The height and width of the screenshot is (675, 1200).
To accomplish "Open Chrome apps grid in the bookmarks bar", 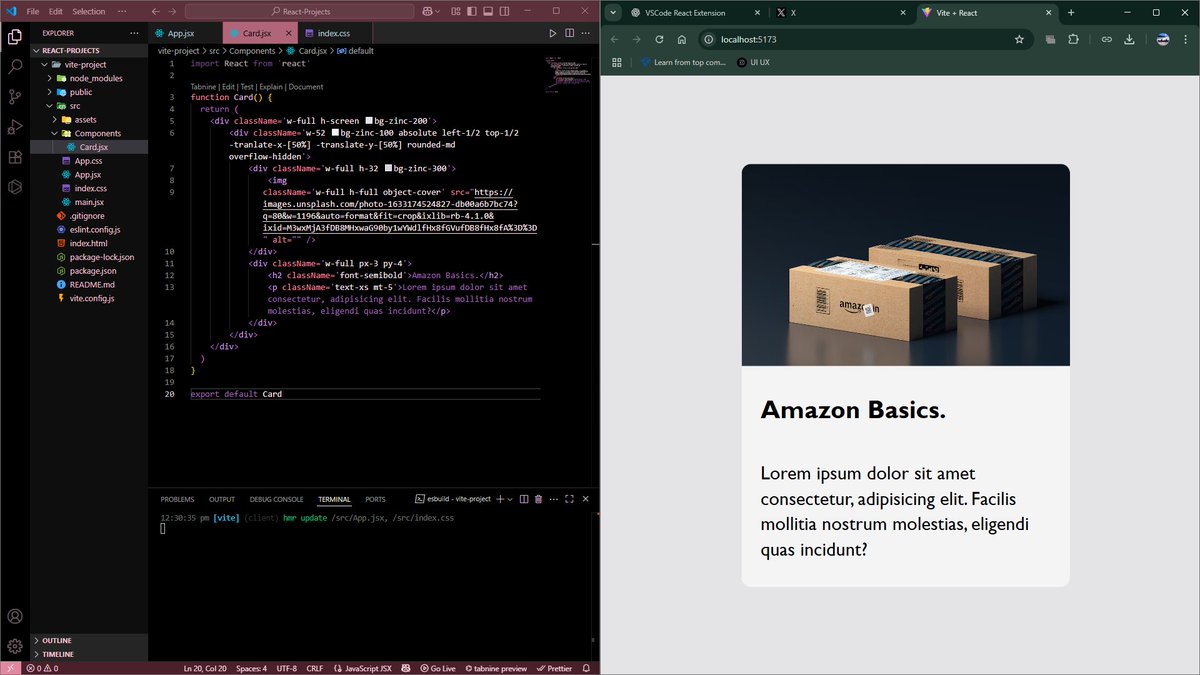I will pyautogui.click(x=617, y=62).
